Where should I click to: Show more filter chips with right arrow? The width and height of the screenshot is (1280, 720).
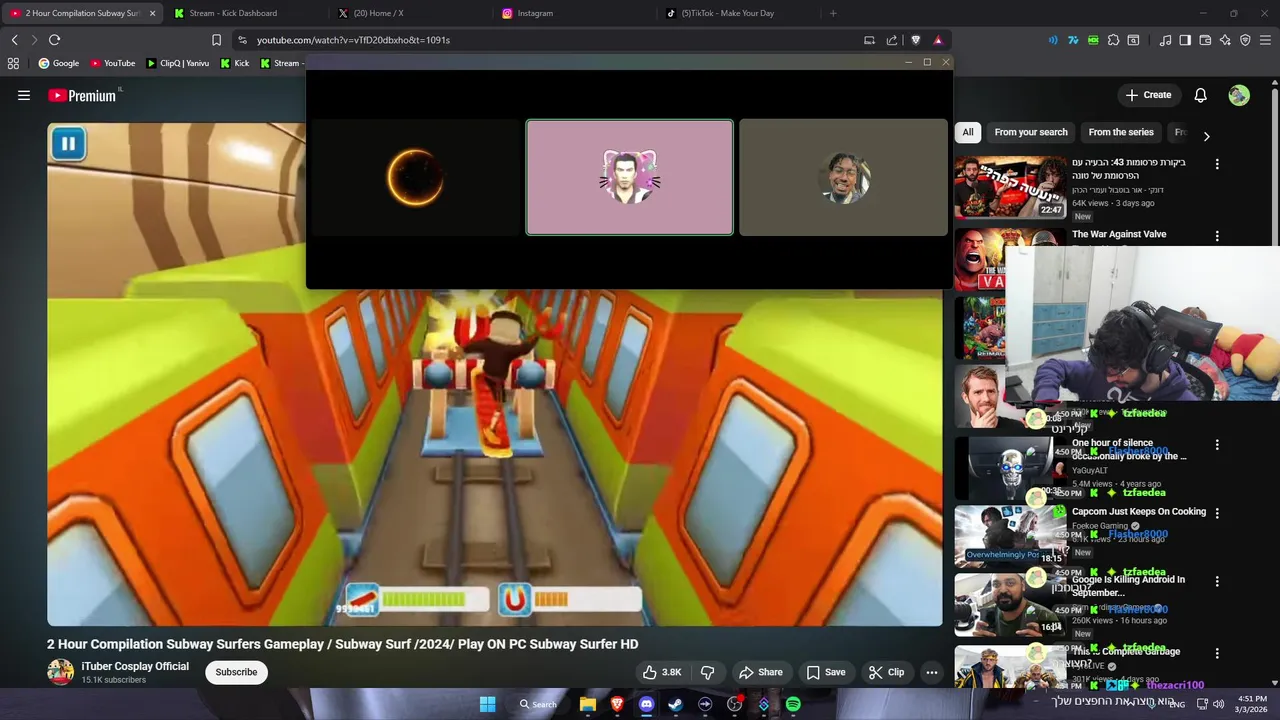coord(1206,136)
